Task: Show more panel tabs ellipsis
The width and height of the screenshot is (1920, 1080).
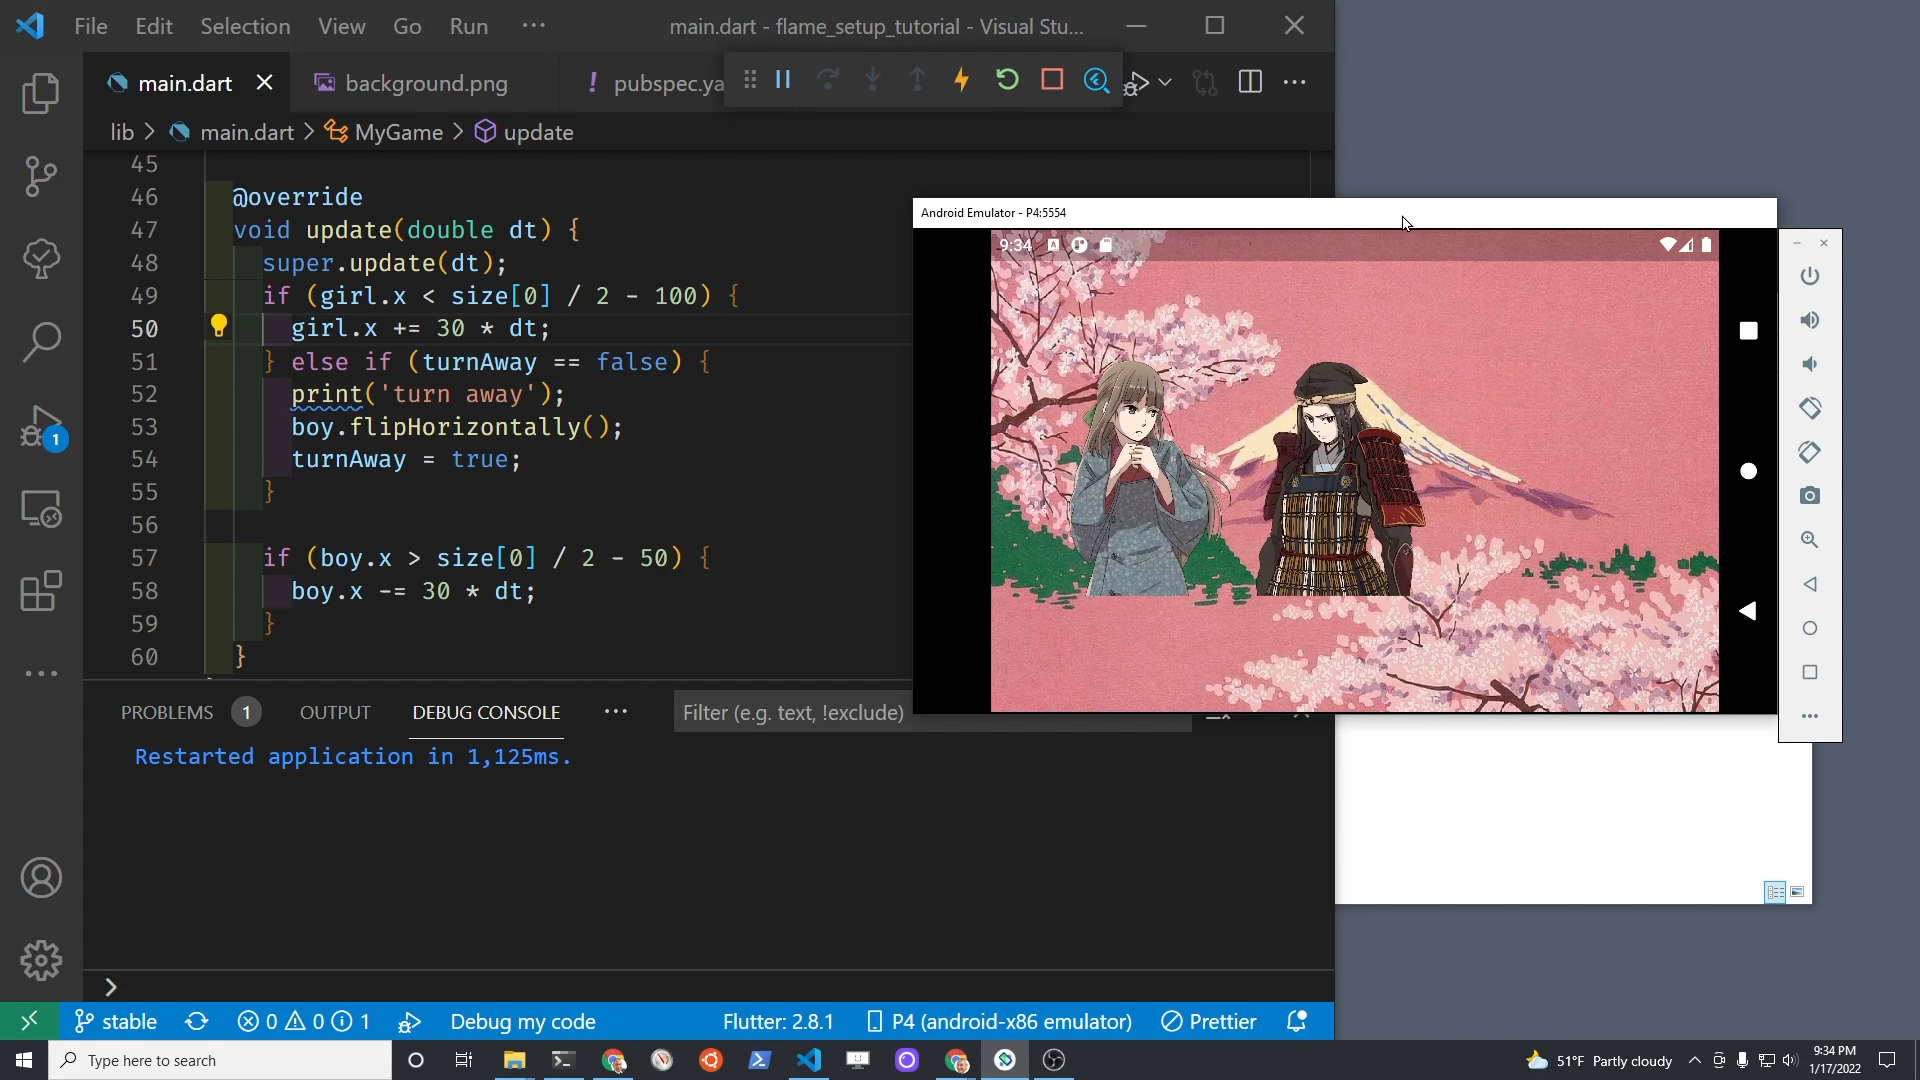Action: [x=616, y=712]
